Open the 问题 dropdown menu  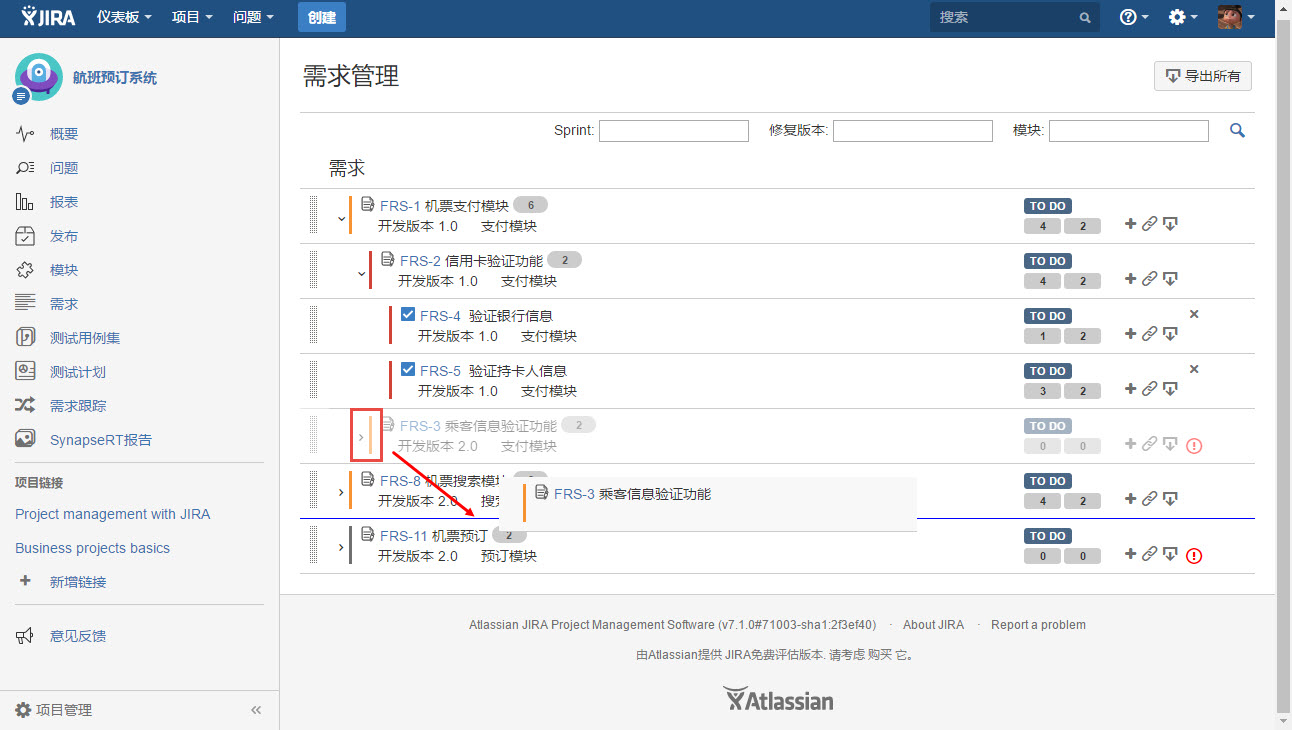coord(253,17)
